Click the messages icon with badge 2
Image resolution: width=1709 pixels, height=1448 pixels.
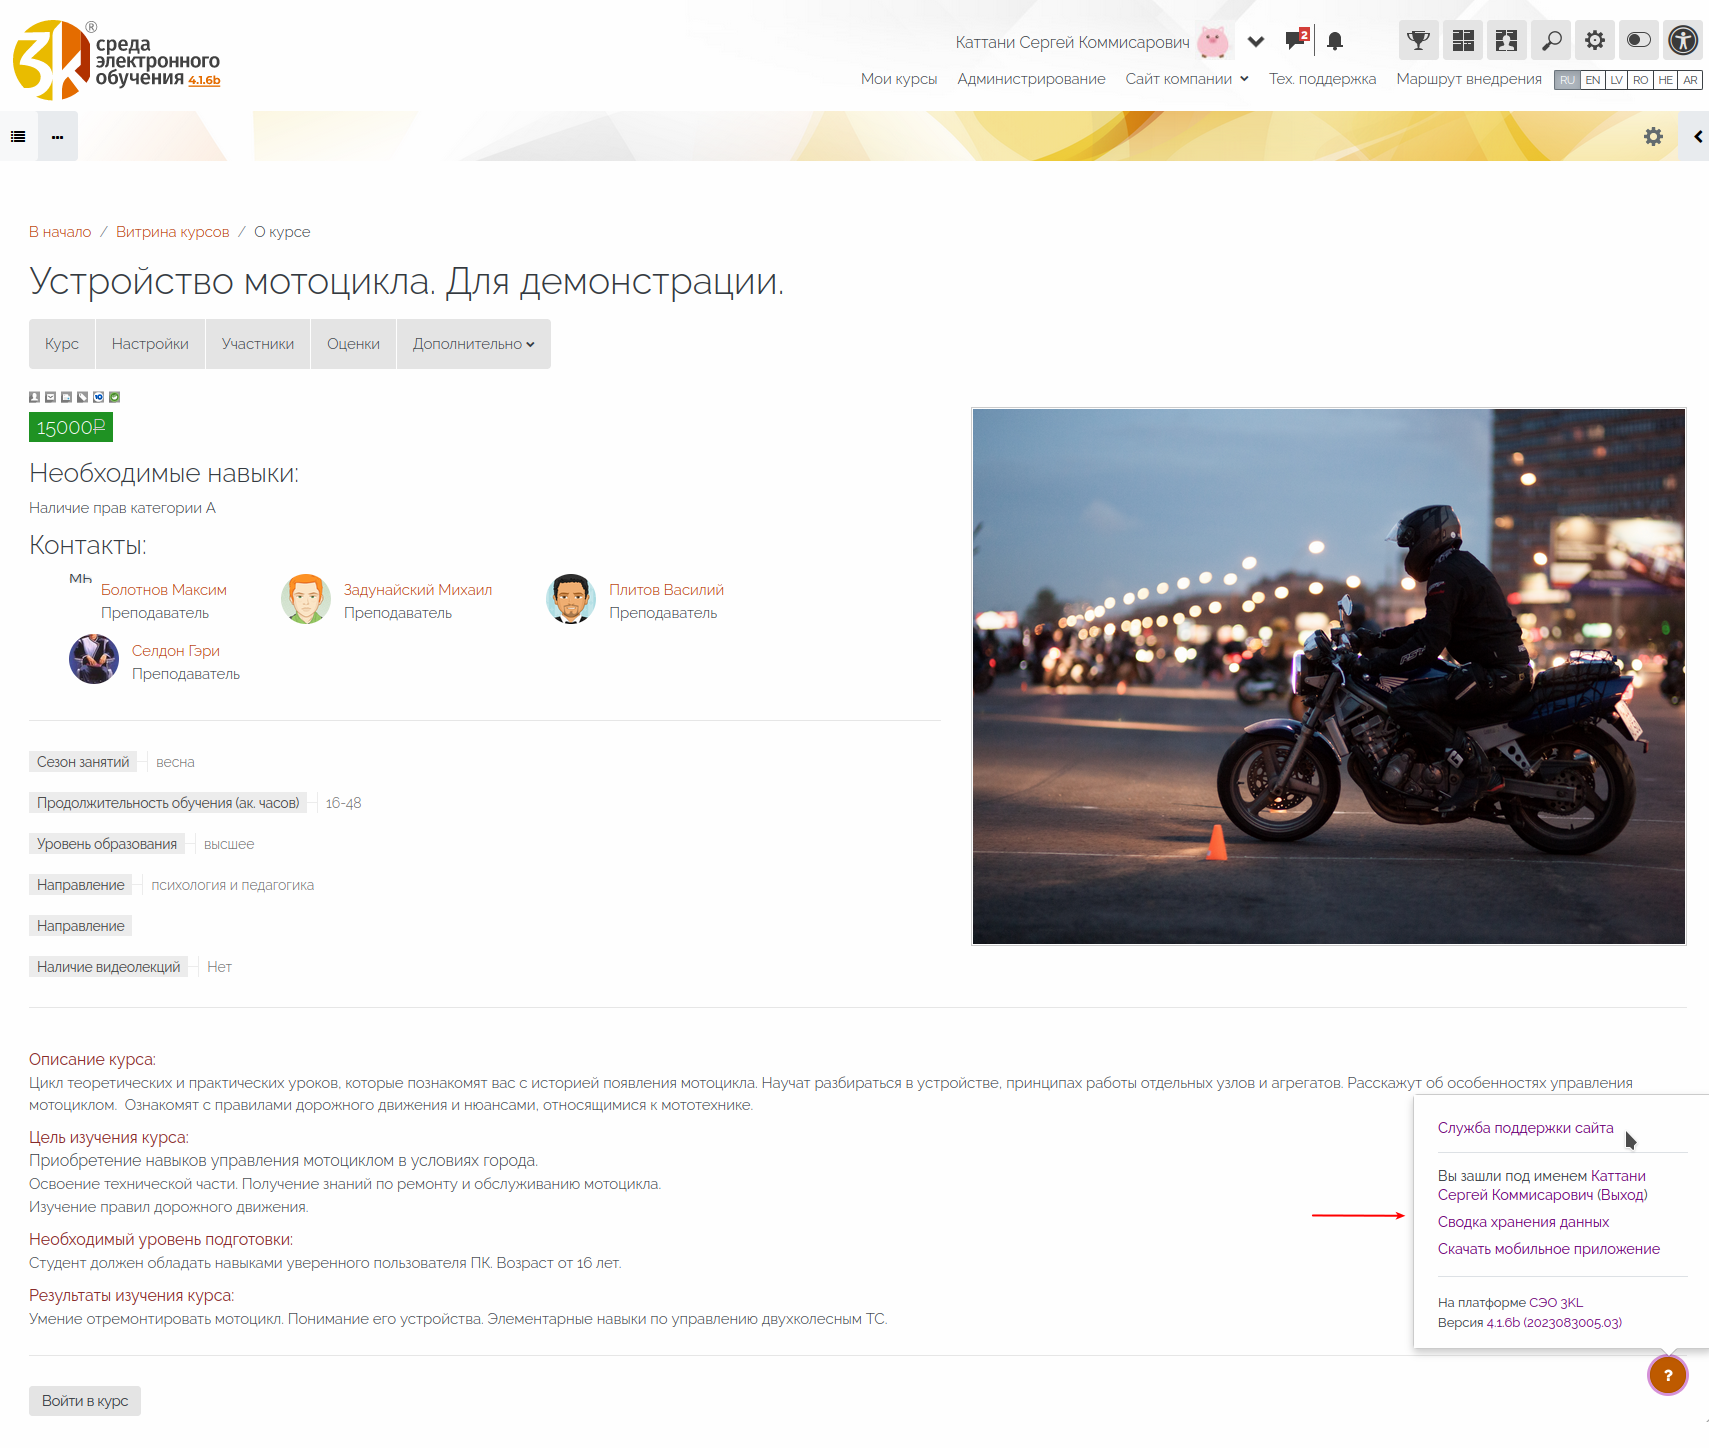1297,40
